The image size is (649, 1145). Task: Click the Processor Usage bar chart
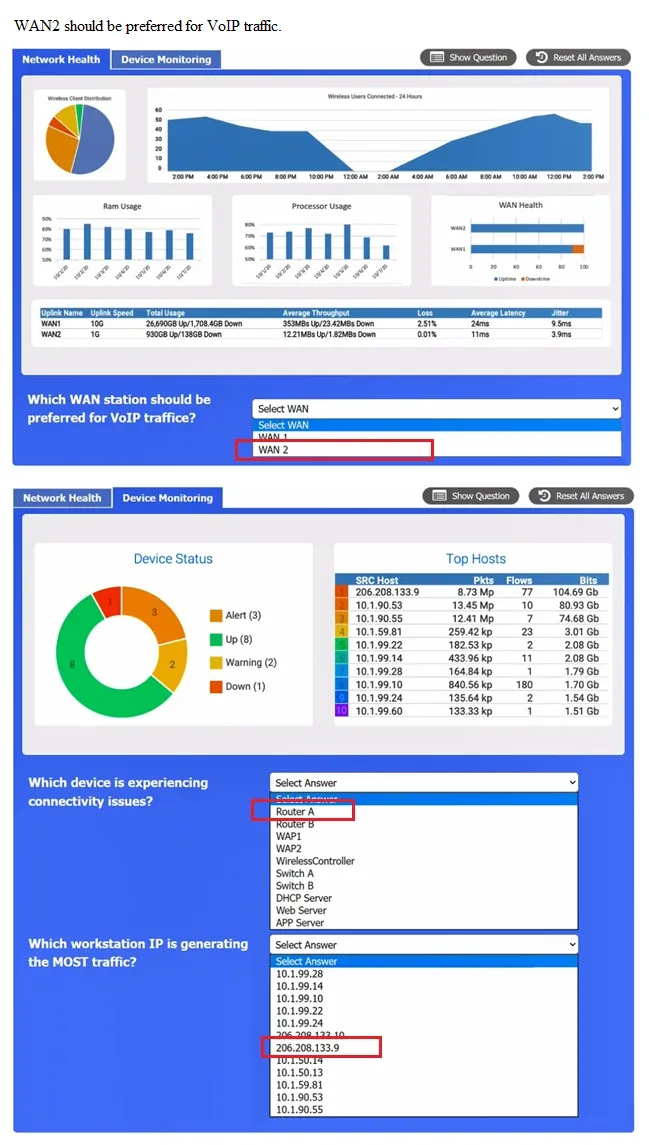tap(321, 241)
